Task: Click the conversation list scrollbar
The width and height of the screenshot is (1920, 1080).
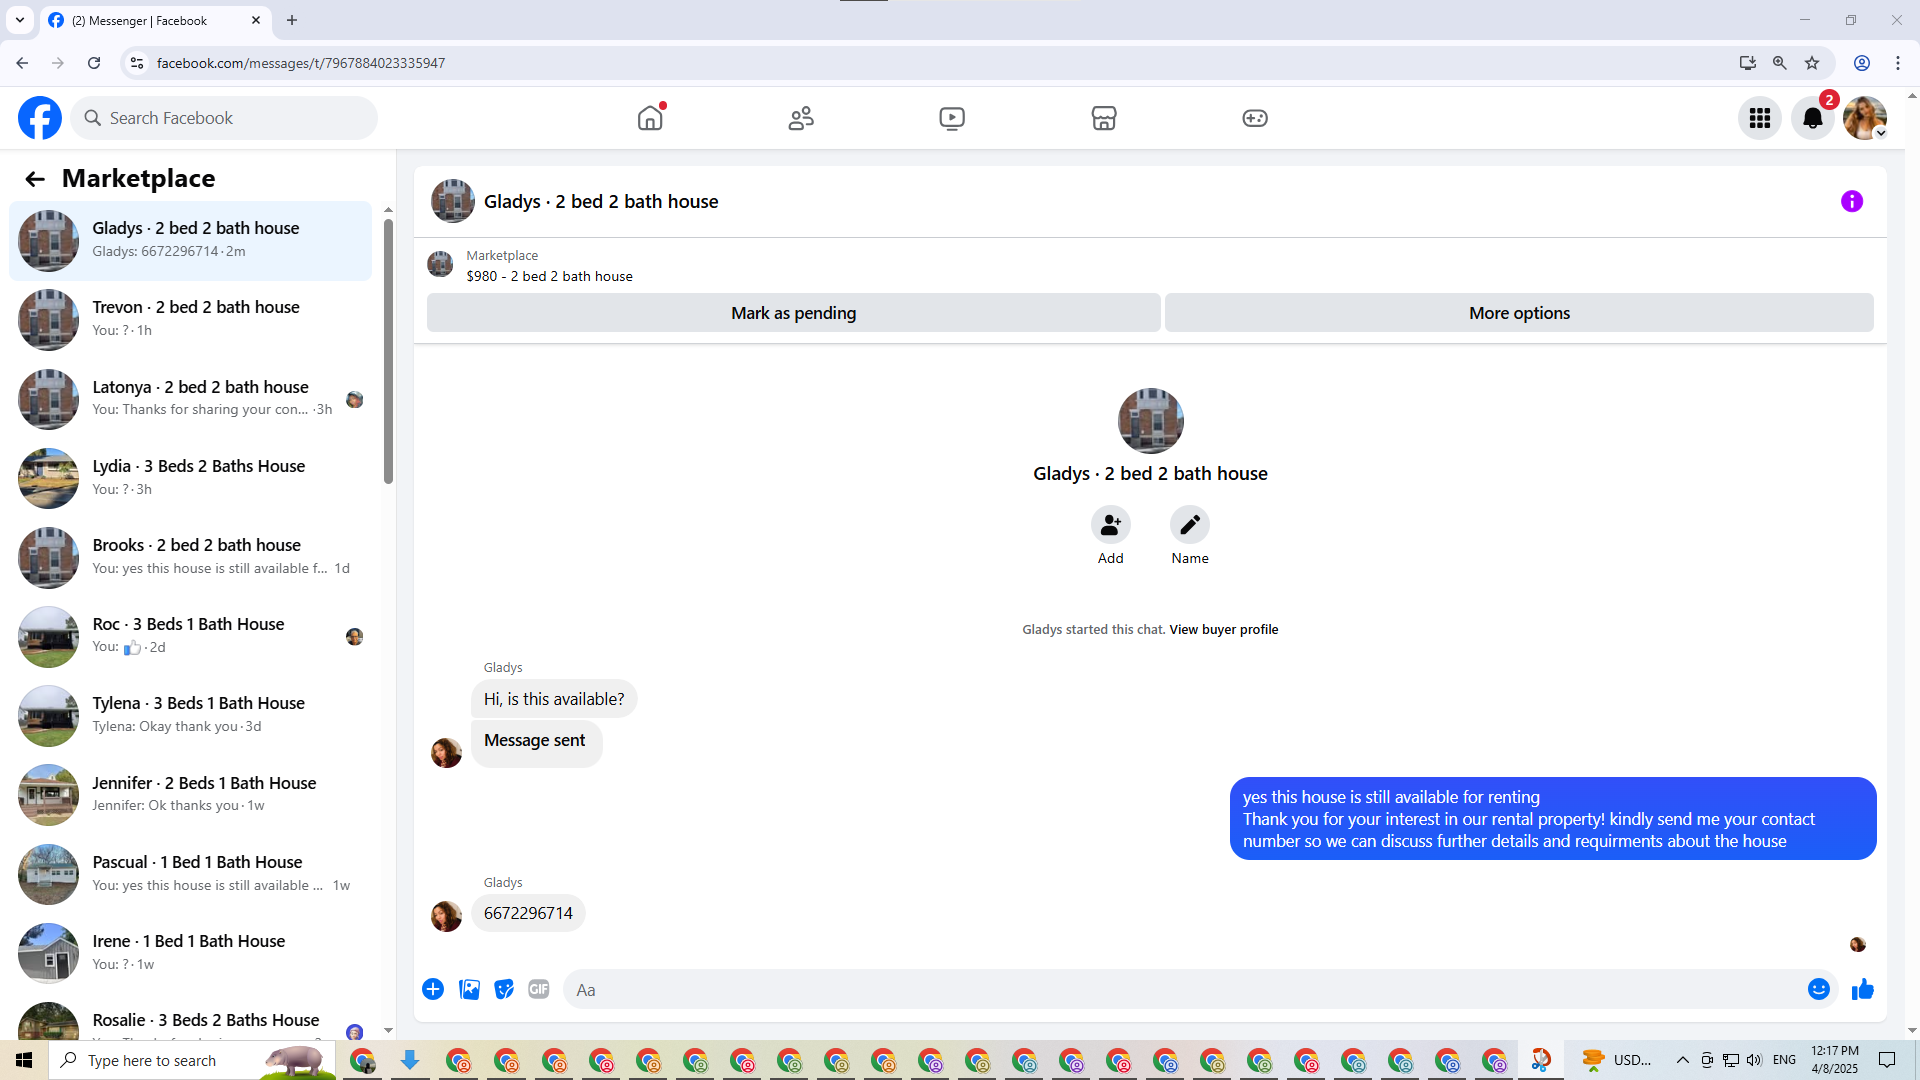Action: tap(388, 350)
